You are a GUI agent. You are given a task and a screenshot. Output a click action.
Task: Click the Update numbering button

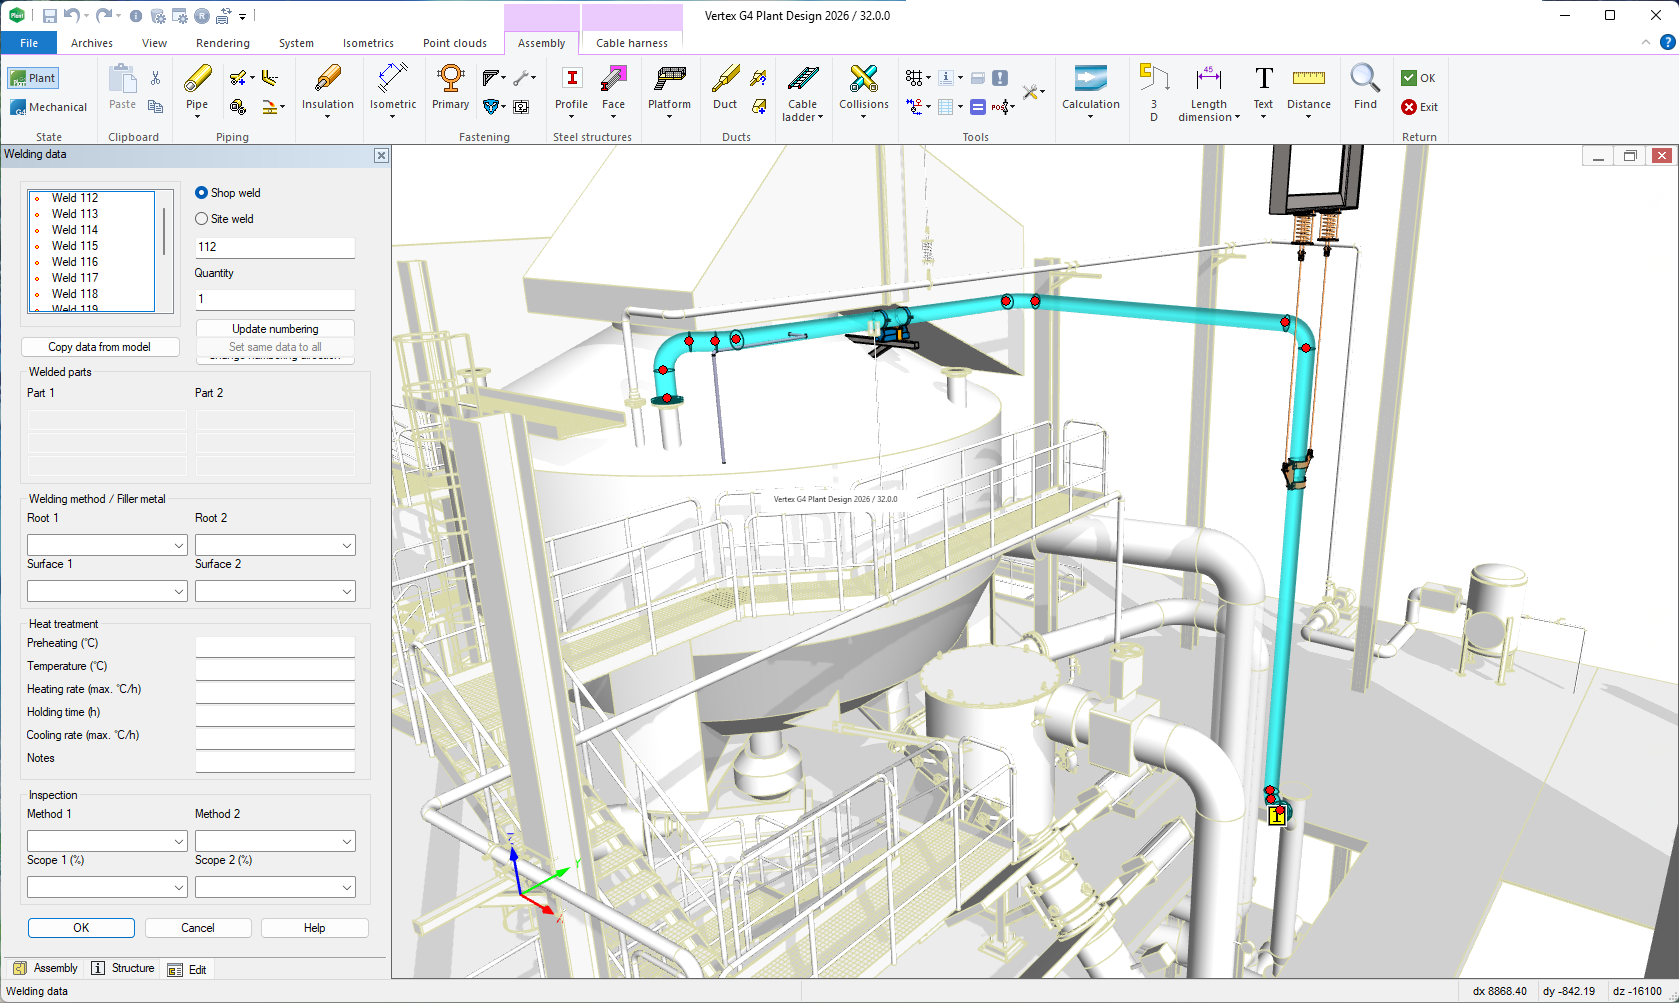(x=275, y=329)
